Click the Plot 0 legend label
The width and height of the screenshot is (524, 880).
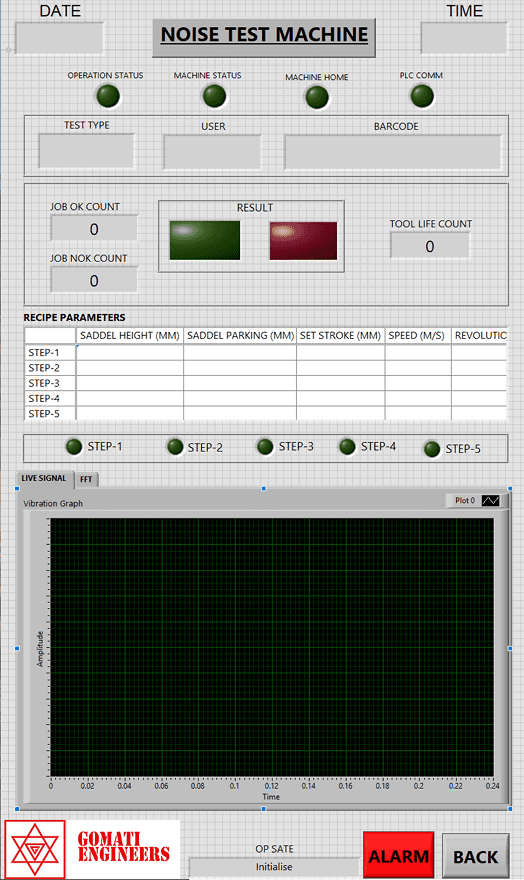[x=465, y=500]
